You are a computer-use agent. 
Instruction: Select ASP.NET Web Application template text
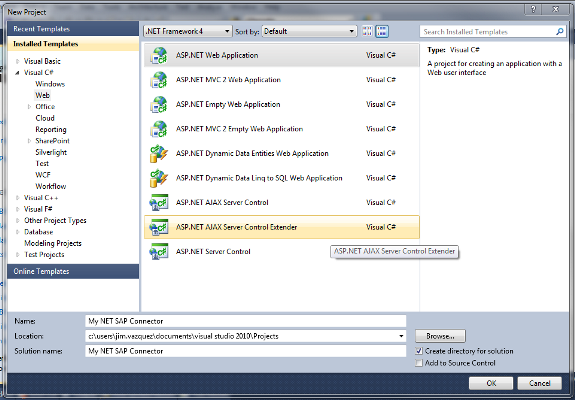click(x=217, y=55)
